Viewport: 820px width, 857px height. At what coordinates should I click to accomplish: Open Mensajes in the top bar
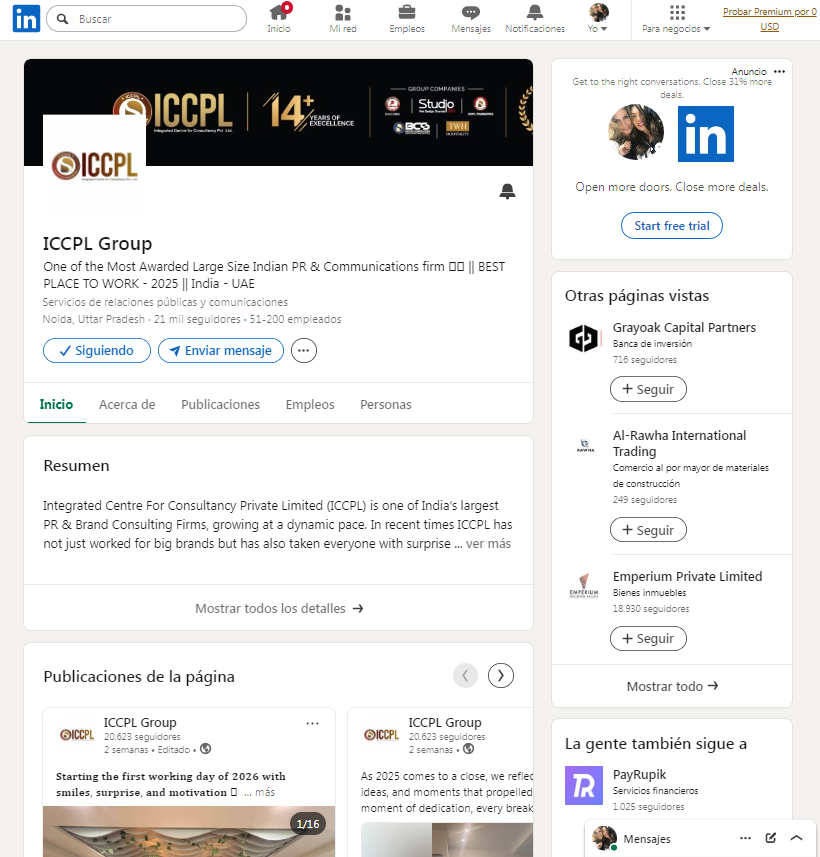[471, 19]
